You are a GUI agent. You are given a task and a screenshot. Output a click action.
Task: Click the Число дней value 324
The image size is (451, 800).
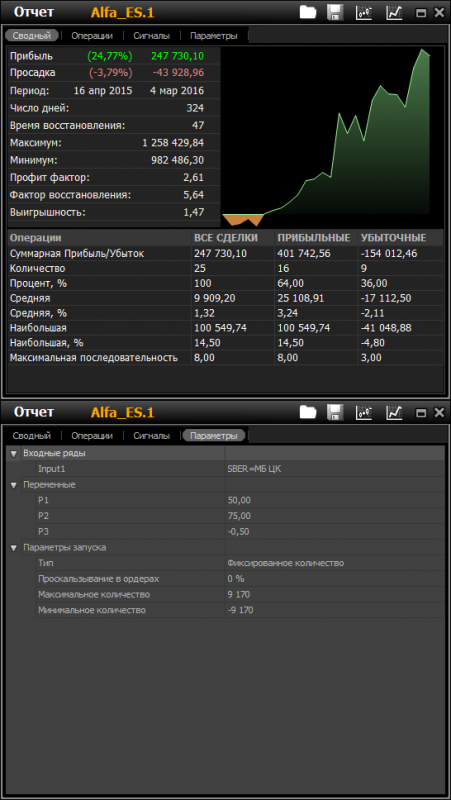pos(195,108)
